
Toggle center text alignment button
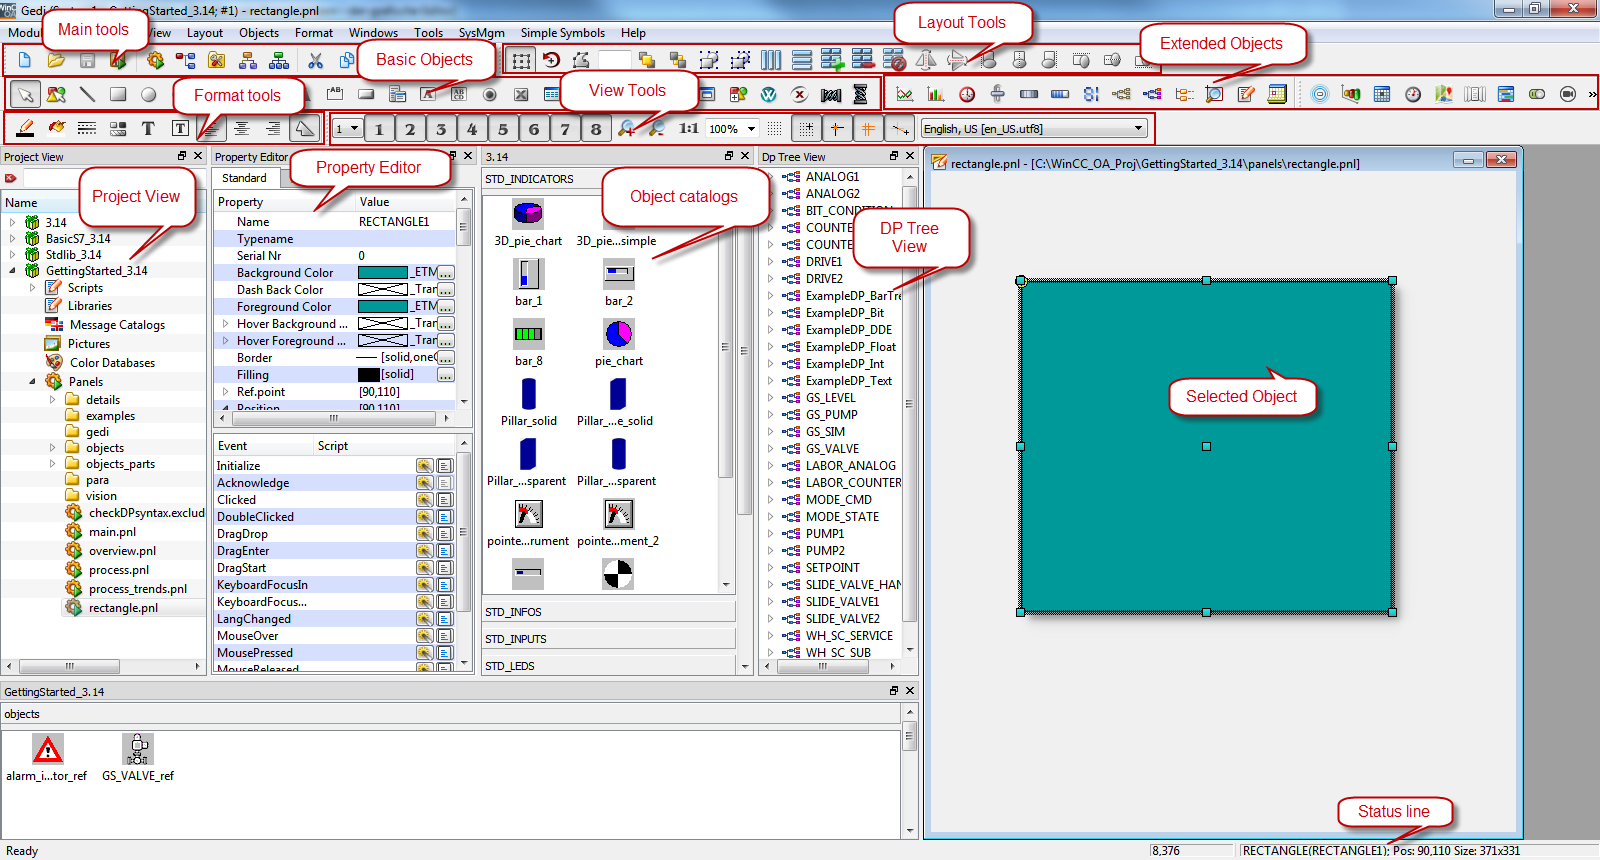(x=242, y=128)
